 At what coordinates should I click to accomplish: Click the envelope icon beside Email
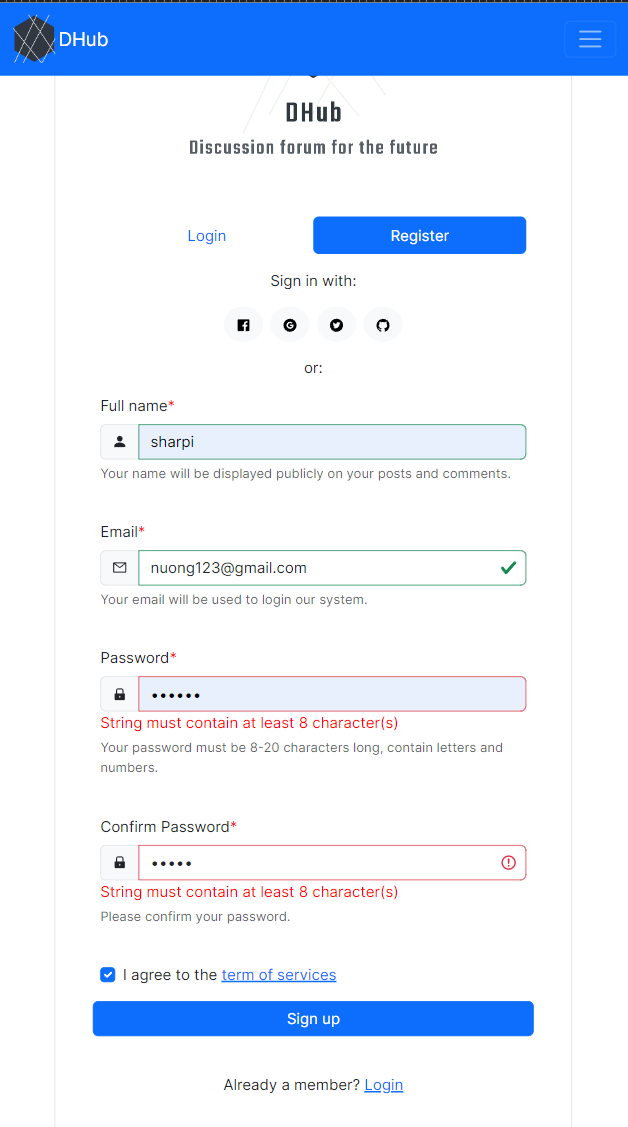pos(120,568)
